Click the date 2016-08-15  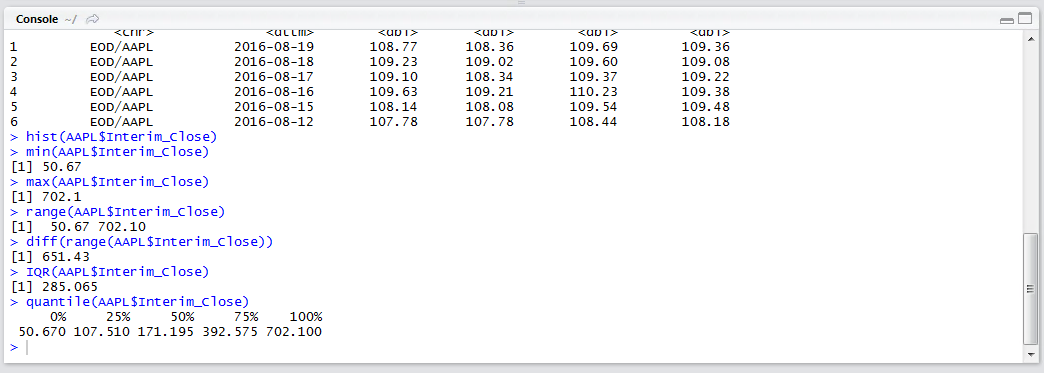click(x=274, y=107)
